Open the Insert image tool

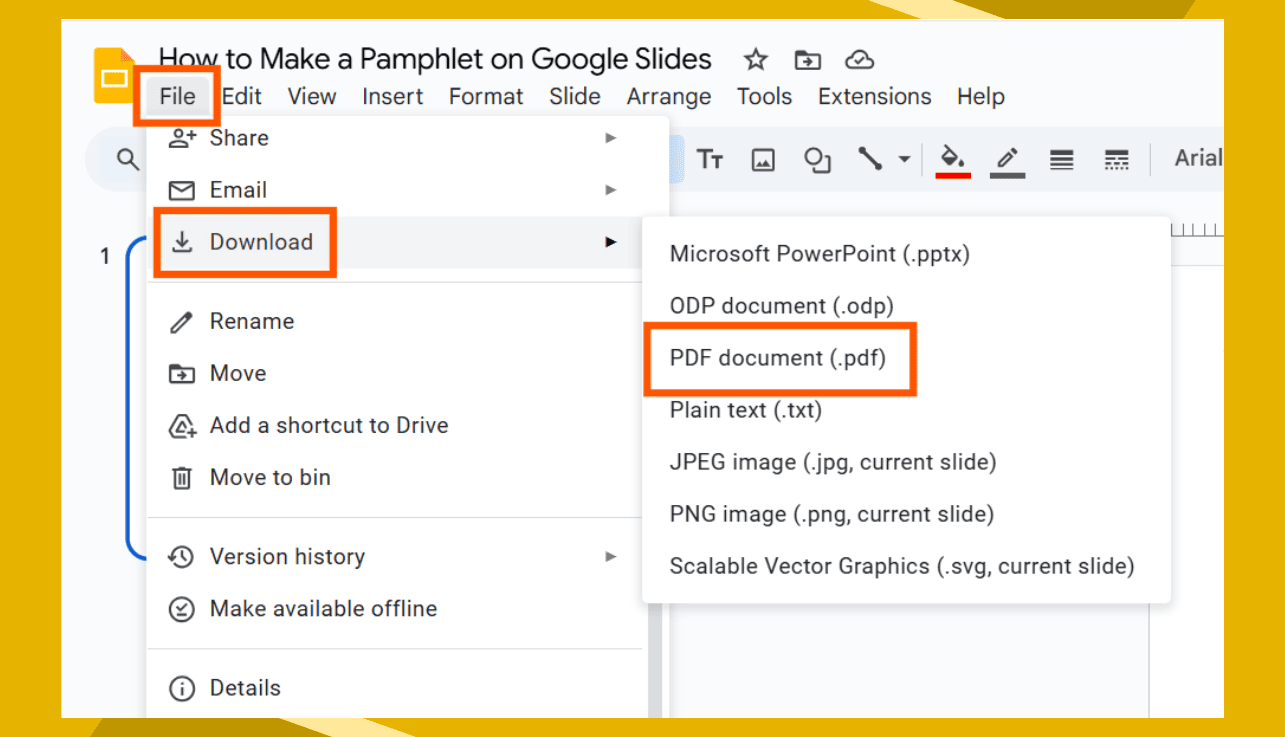pos(762,159)
